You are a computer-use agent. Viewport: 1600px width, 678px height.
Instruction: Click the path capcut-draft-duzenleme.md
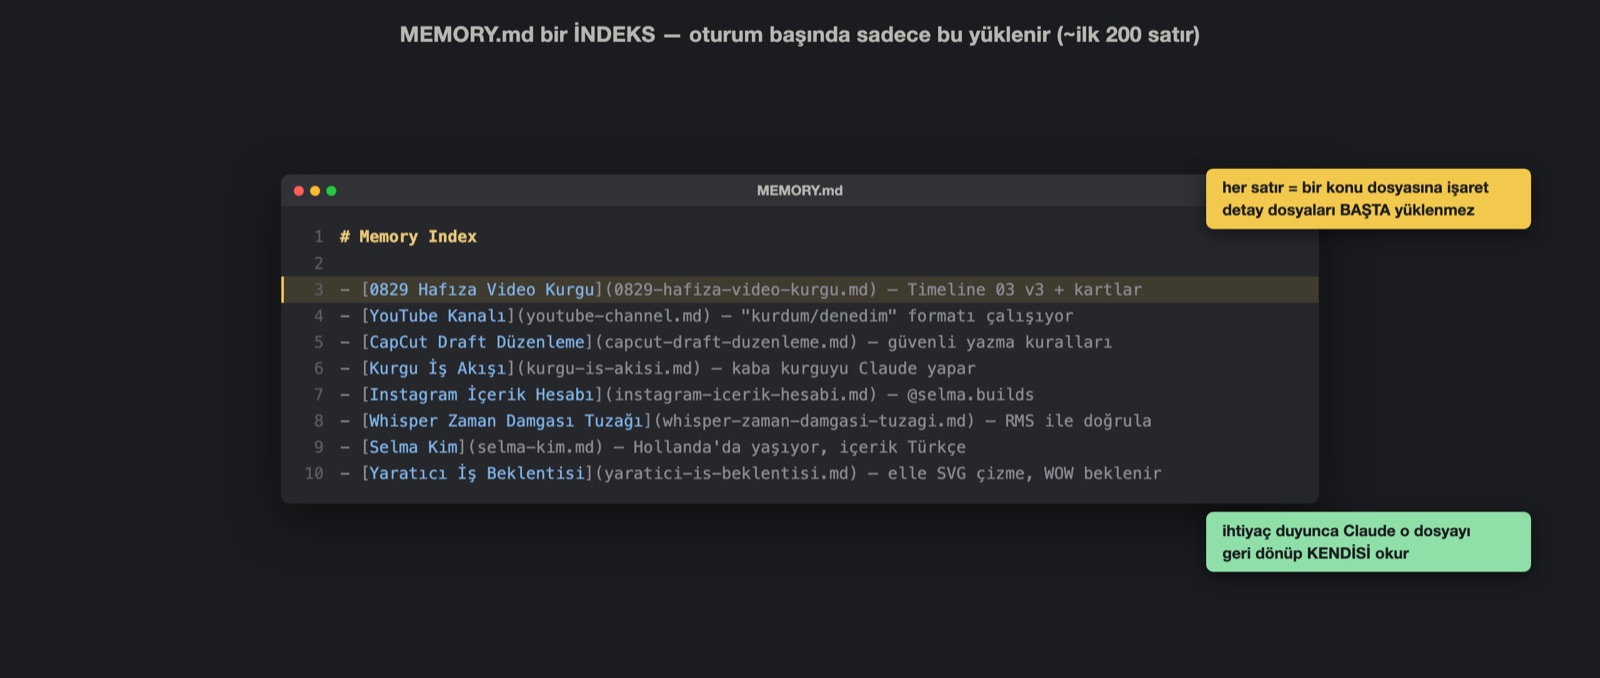click(x=726, y=342)
